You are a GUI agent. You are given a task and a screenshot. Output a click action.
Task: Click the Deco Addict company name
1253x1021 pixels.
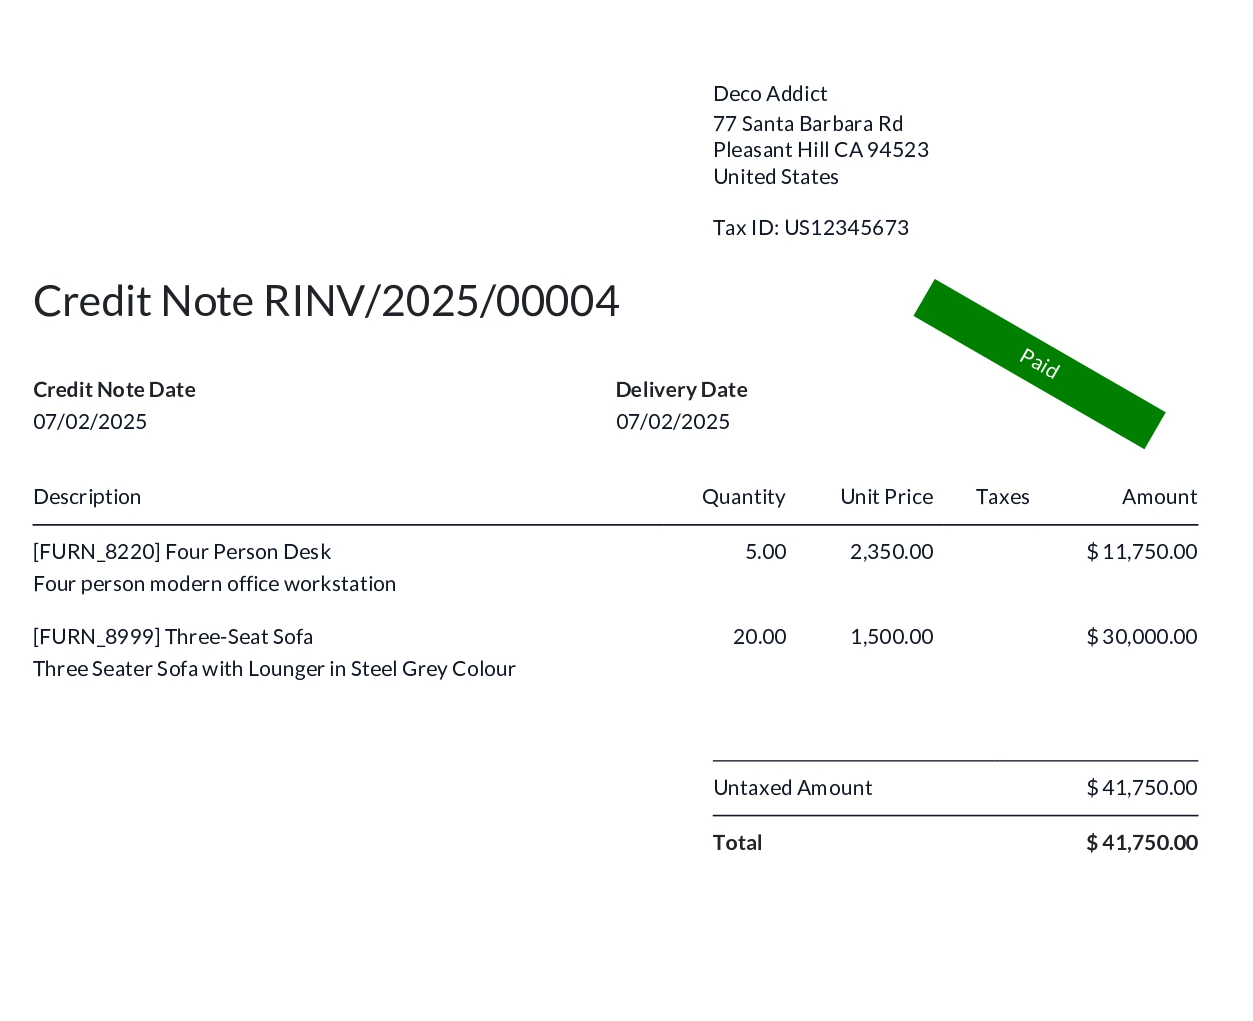pyautogui.click(x=770, y=94)
